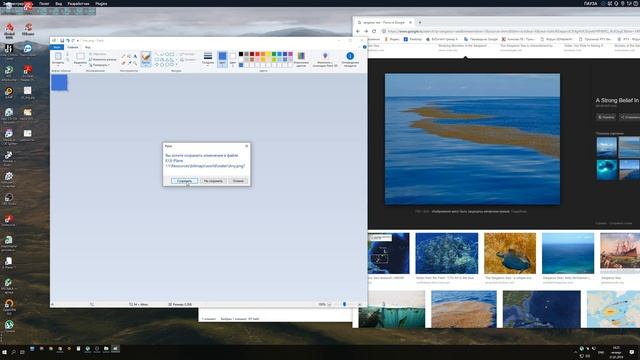This screenshot has height=360, width=640.
Task: Open the Разработчик menu in the top bar
Action: pyautogui.click(x=78, y=4)
